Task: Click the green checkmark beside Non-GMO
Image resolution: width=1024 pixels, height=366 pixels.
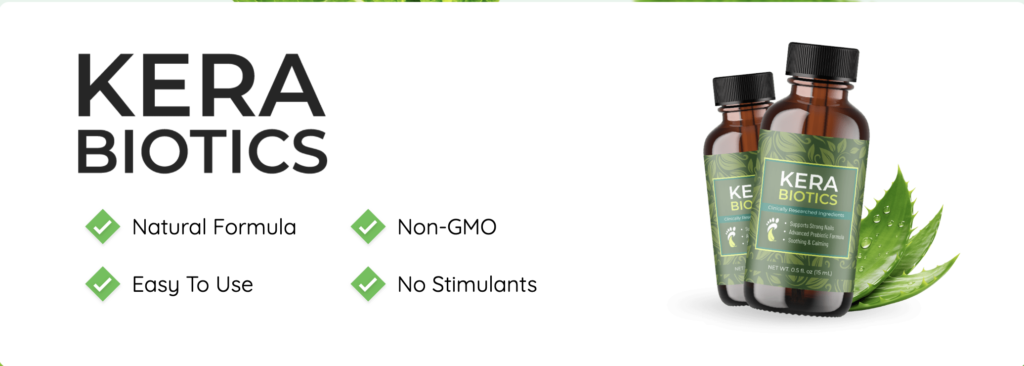Action: (x=368, y=227)
